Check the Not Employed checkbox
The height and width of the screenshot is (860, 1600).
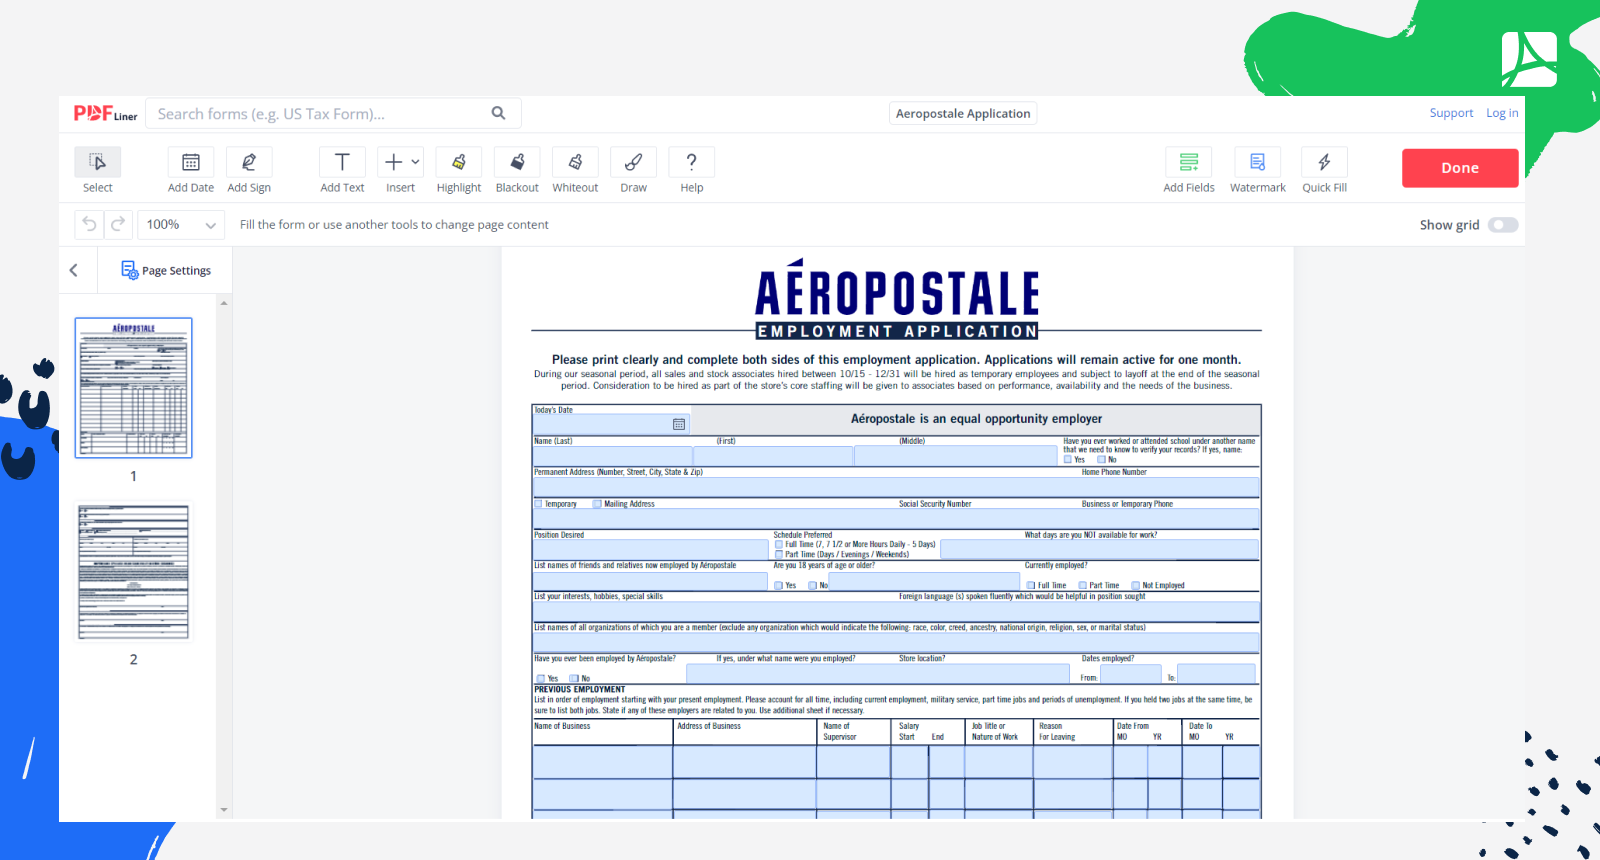tap(1135, 586)
